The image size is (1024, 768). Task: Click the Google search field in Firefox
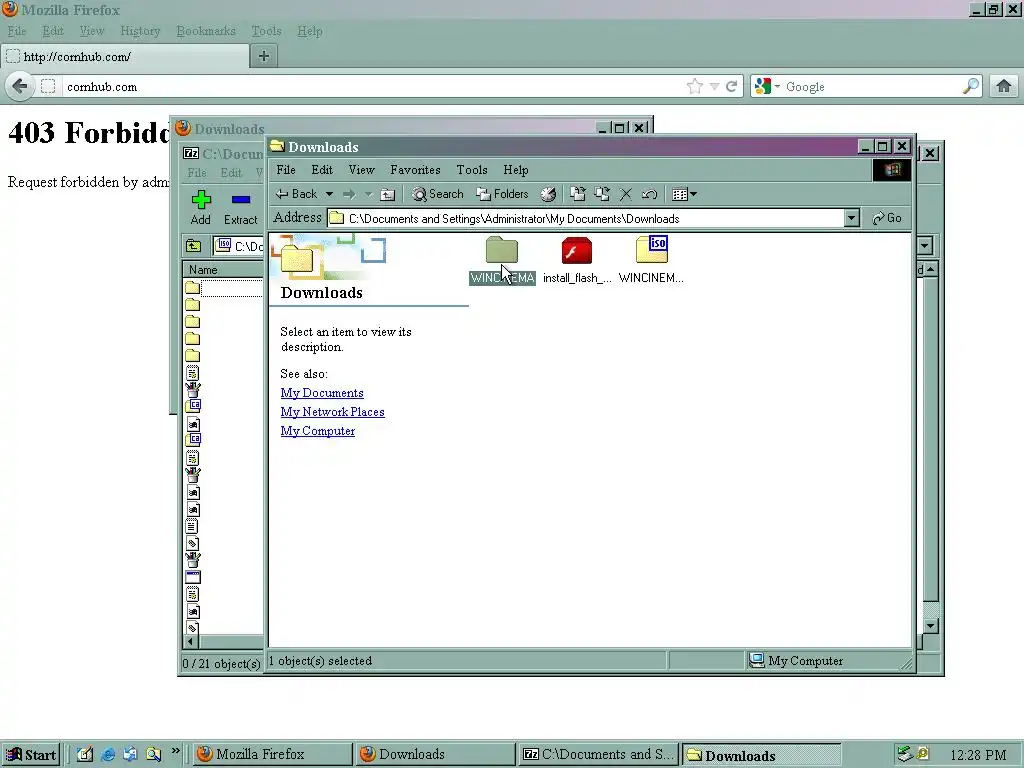tap(872, 87)
